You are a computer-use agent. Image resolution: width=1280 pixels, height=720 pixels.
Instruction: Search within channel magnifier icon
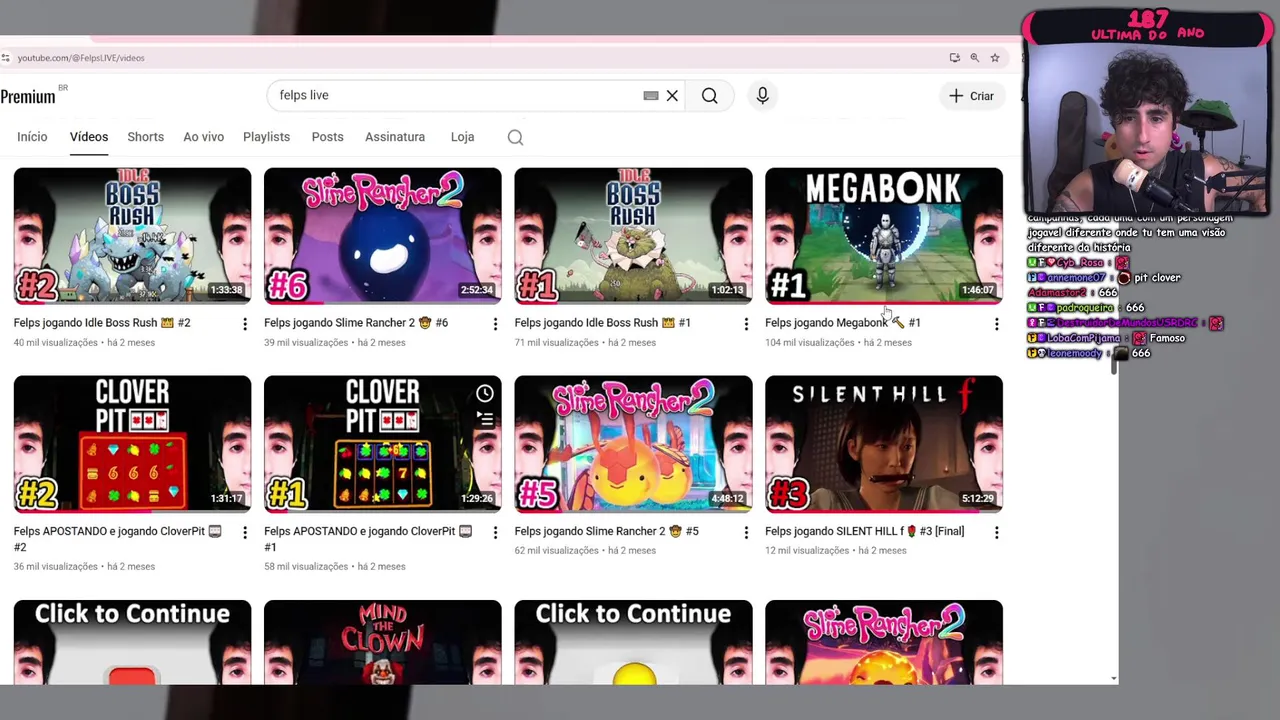click(x=515, y=138)
